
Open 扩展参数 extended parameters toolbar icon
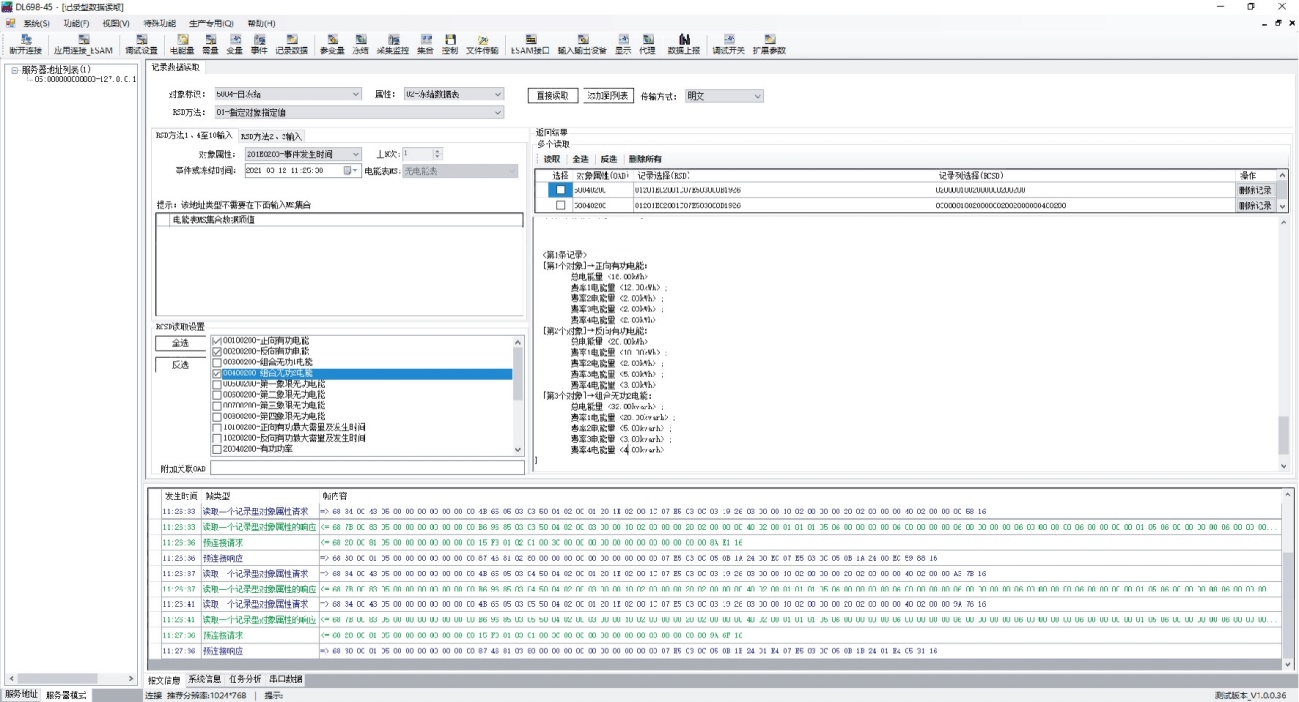click(x=769, y=44)
